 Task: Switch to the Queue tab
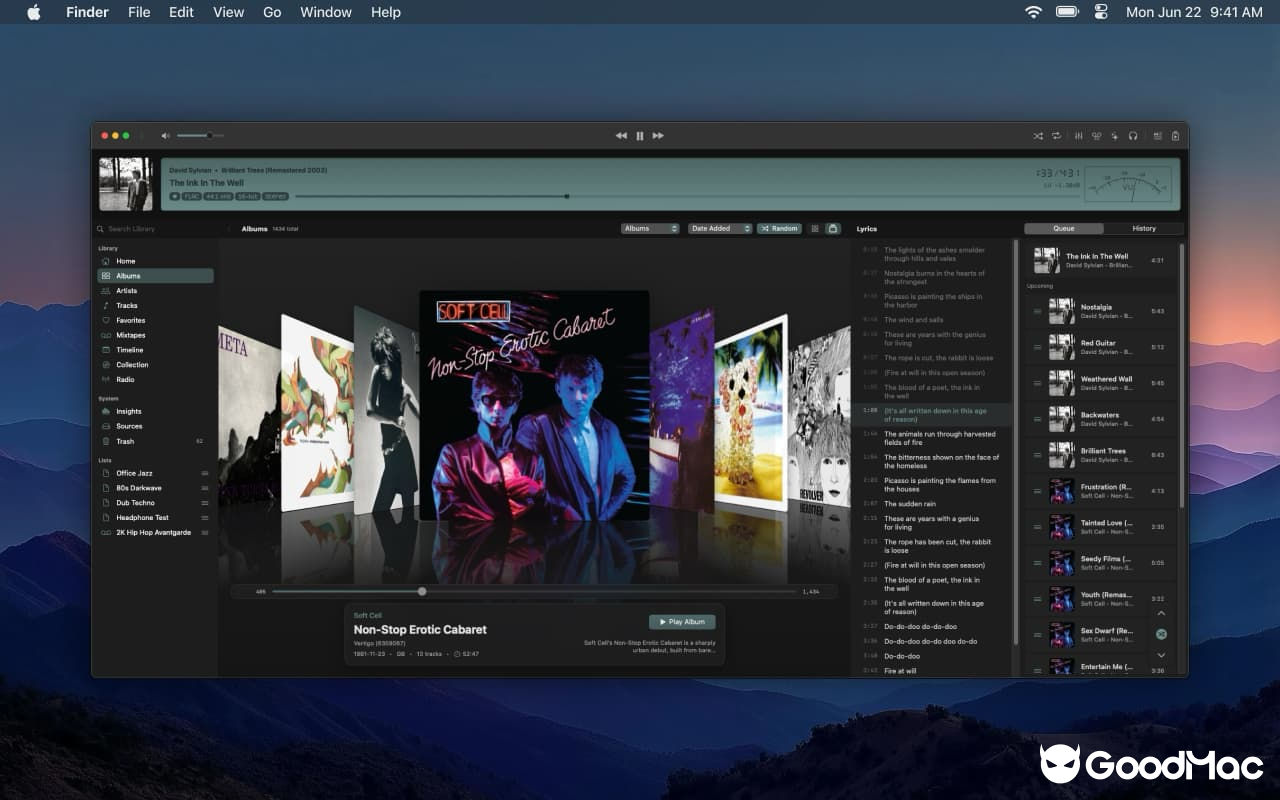[x=1064, y=229]
